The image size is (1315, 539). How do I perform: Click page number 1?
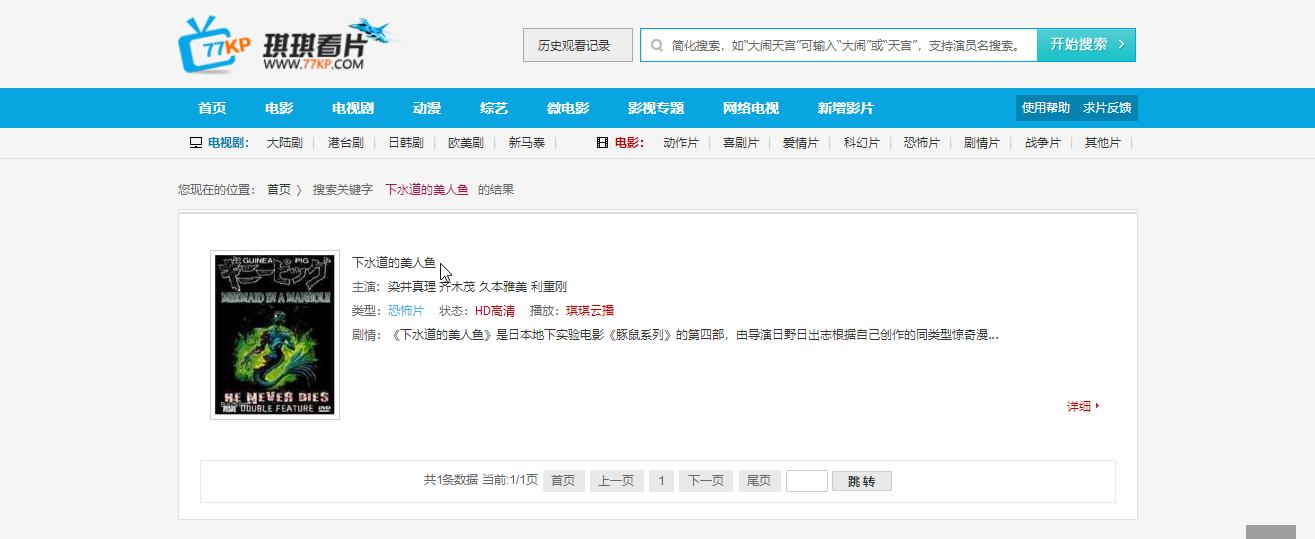[661, 481]
